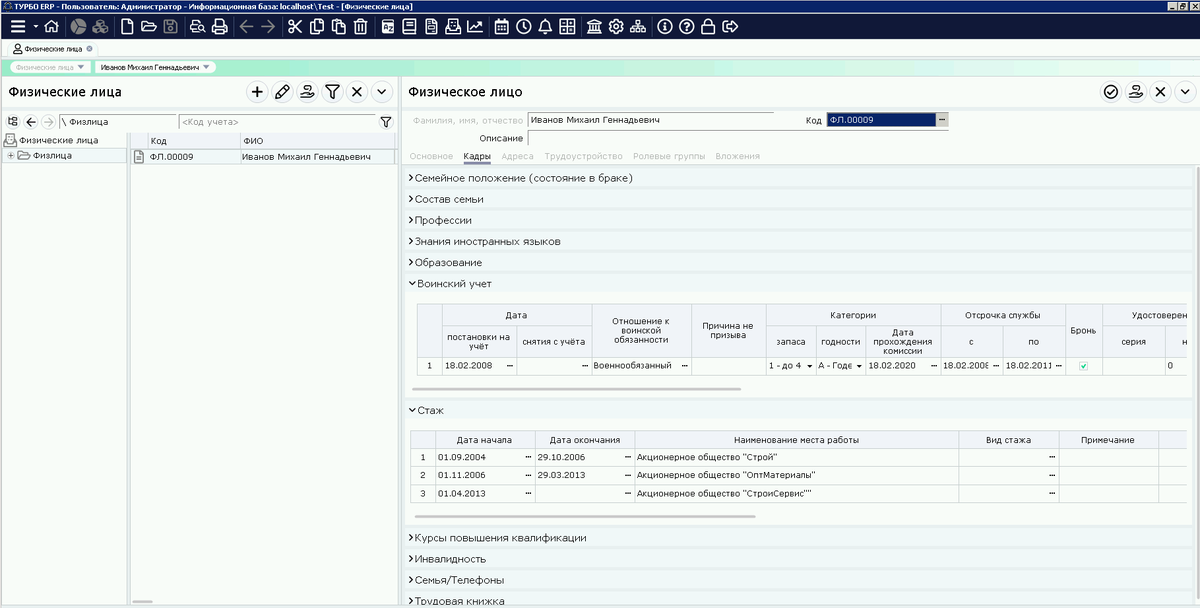Go to the home screen icon
Screen dimensions: 1200x608
(52, 26)
